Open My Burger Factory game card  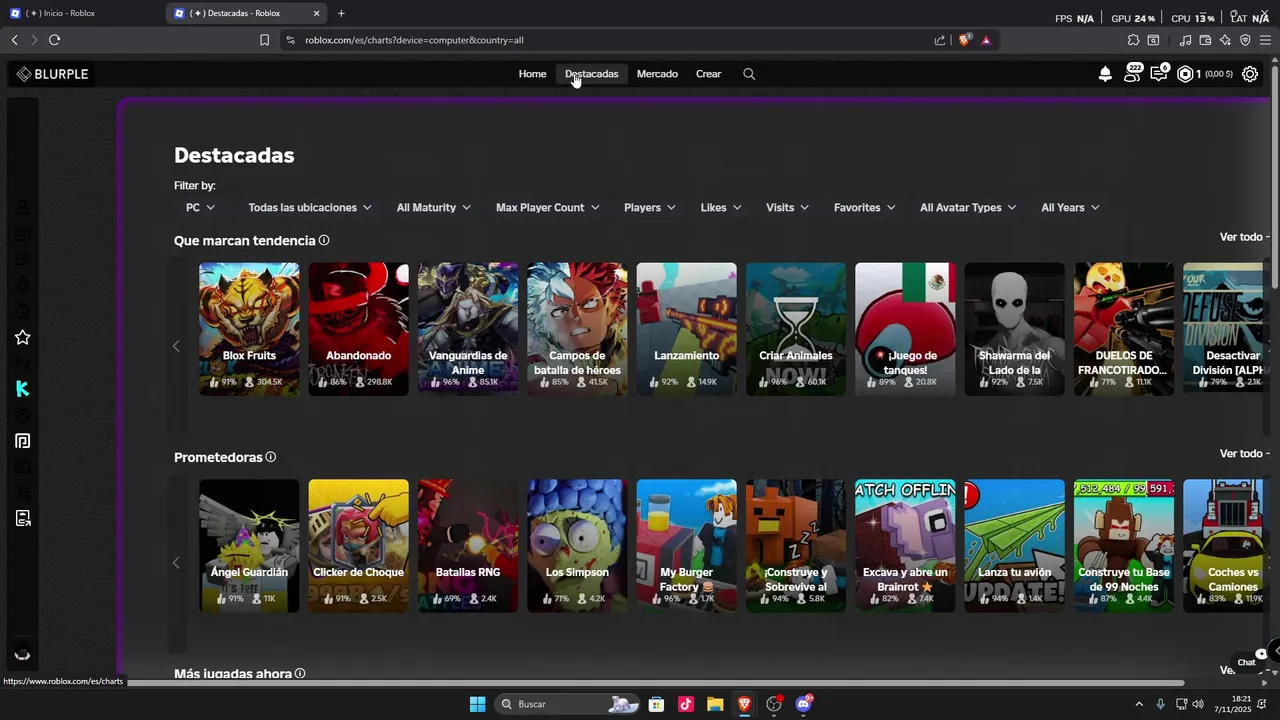click(x=686, y=546)
